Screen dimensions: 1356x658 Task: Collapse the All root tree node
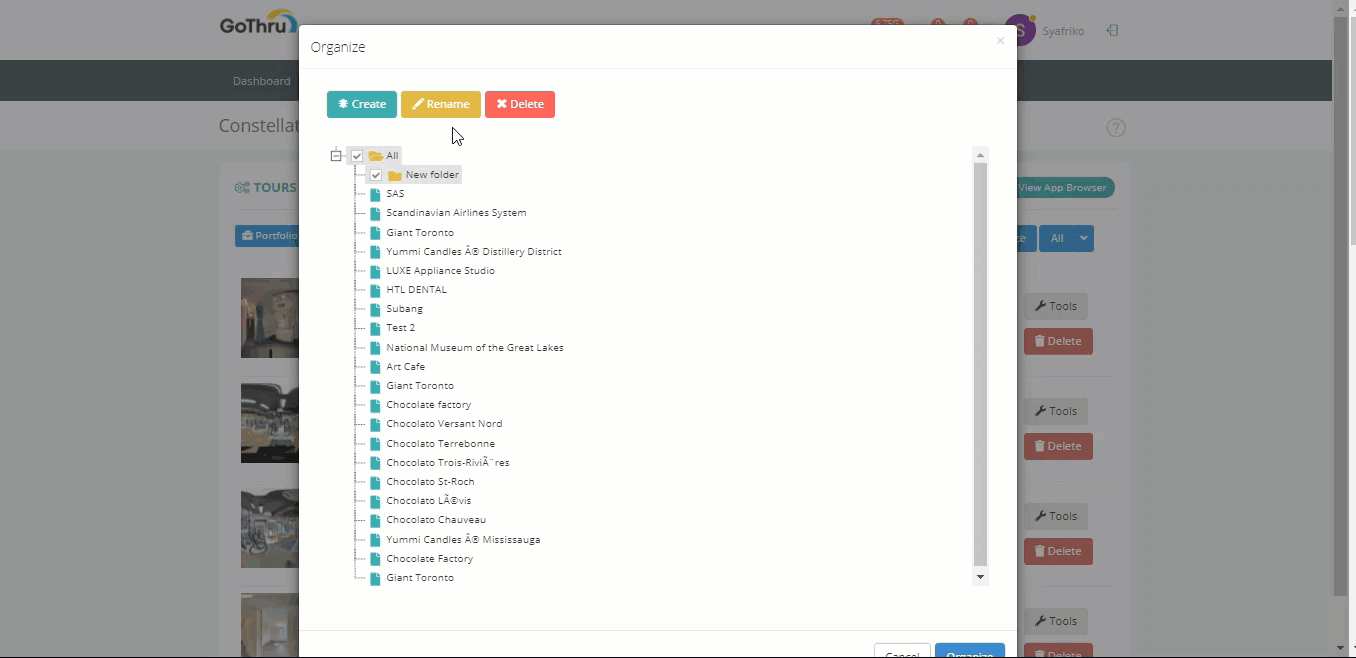pyautogui.click(x=336, y=156)
